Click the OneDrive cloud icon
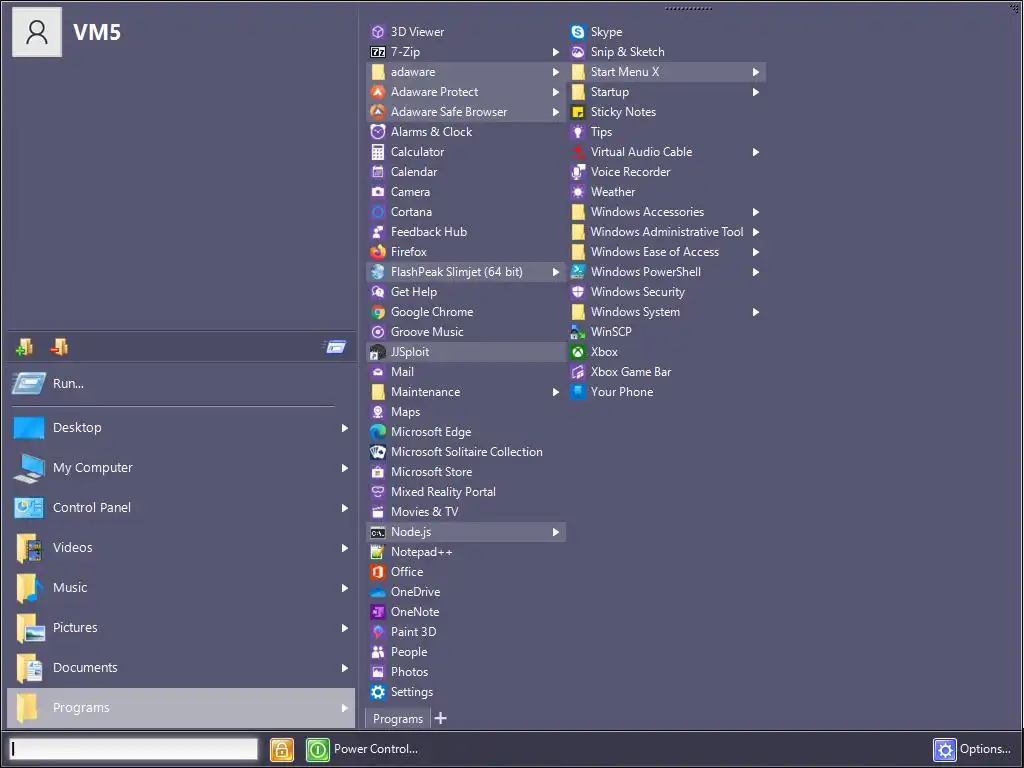 click(377, 592)
